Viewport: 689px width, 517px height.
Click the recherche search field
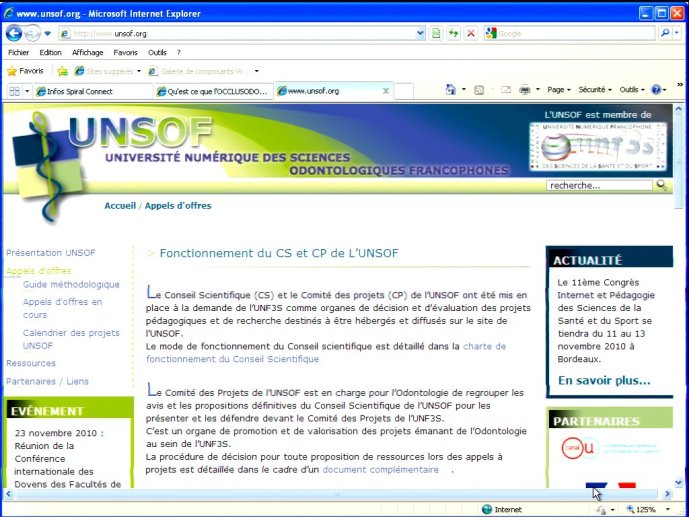599,185
